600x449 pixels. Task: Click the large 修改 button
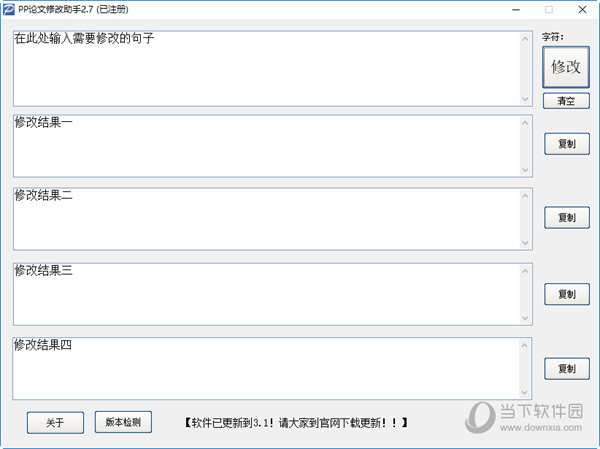point(566,67)
